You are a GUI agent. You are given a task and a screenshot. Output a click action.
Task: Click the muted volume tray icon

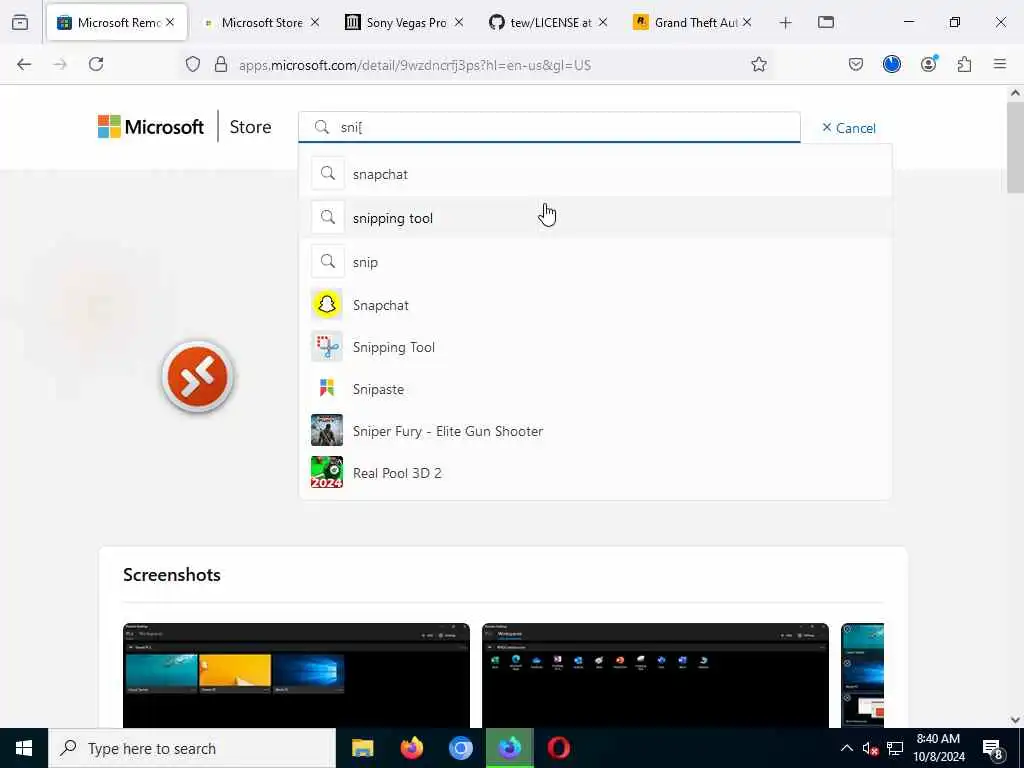tap(870, 749)
